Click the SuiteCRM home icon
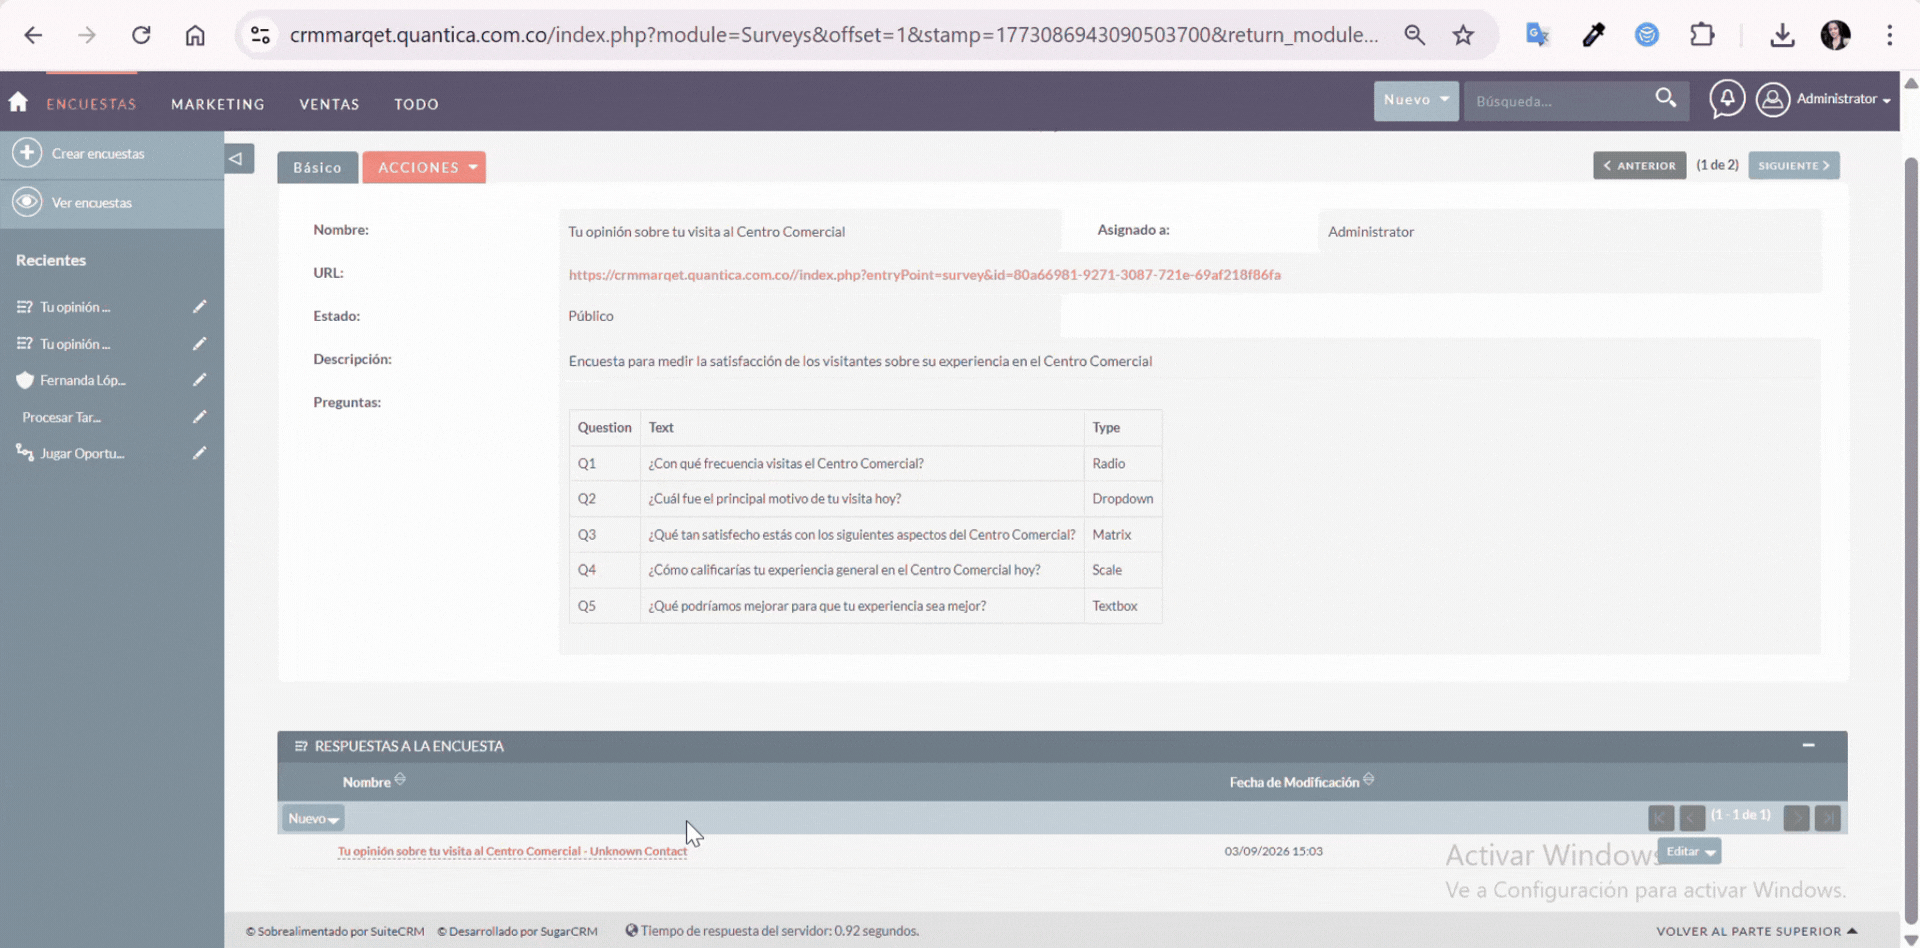 [18, 102]
